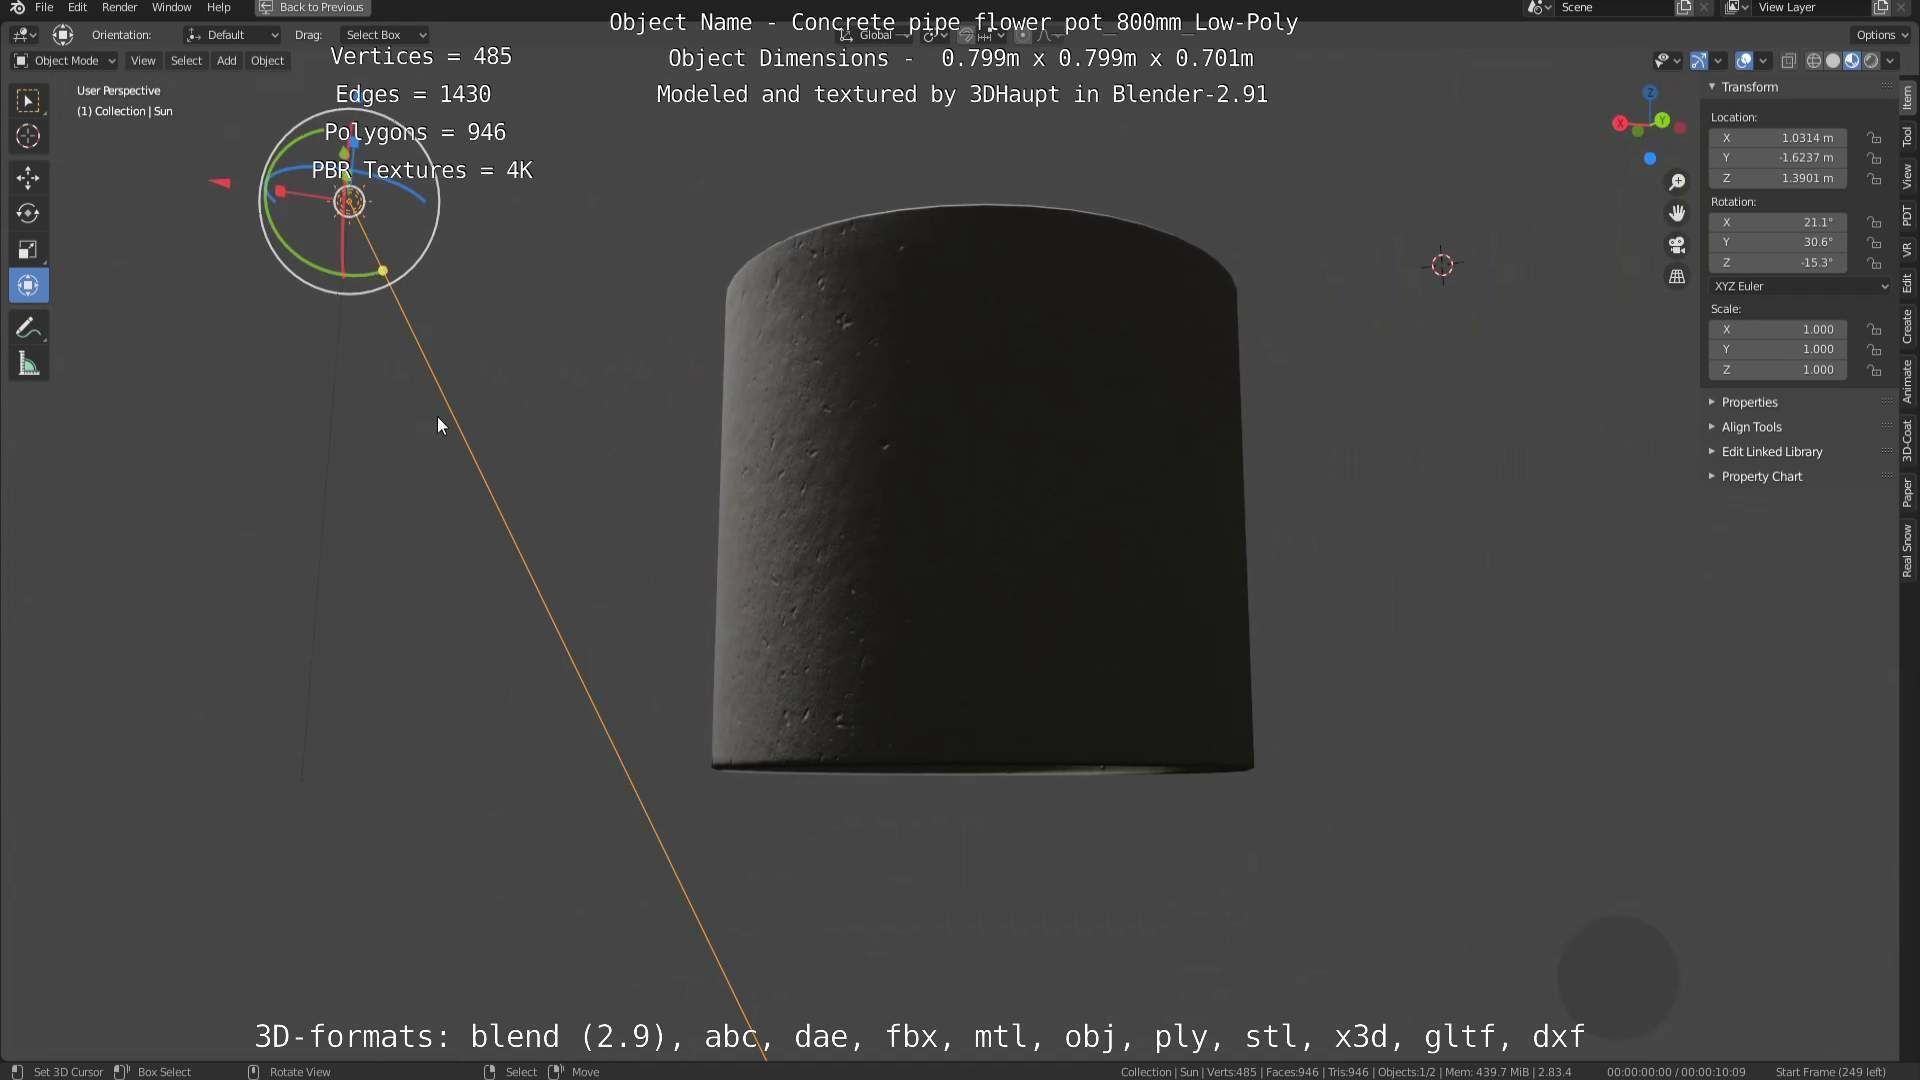The height and width of the screenshot is (1080, 1920).
Task: Click the Rotation Y field
Action: tap(1778, 242)
